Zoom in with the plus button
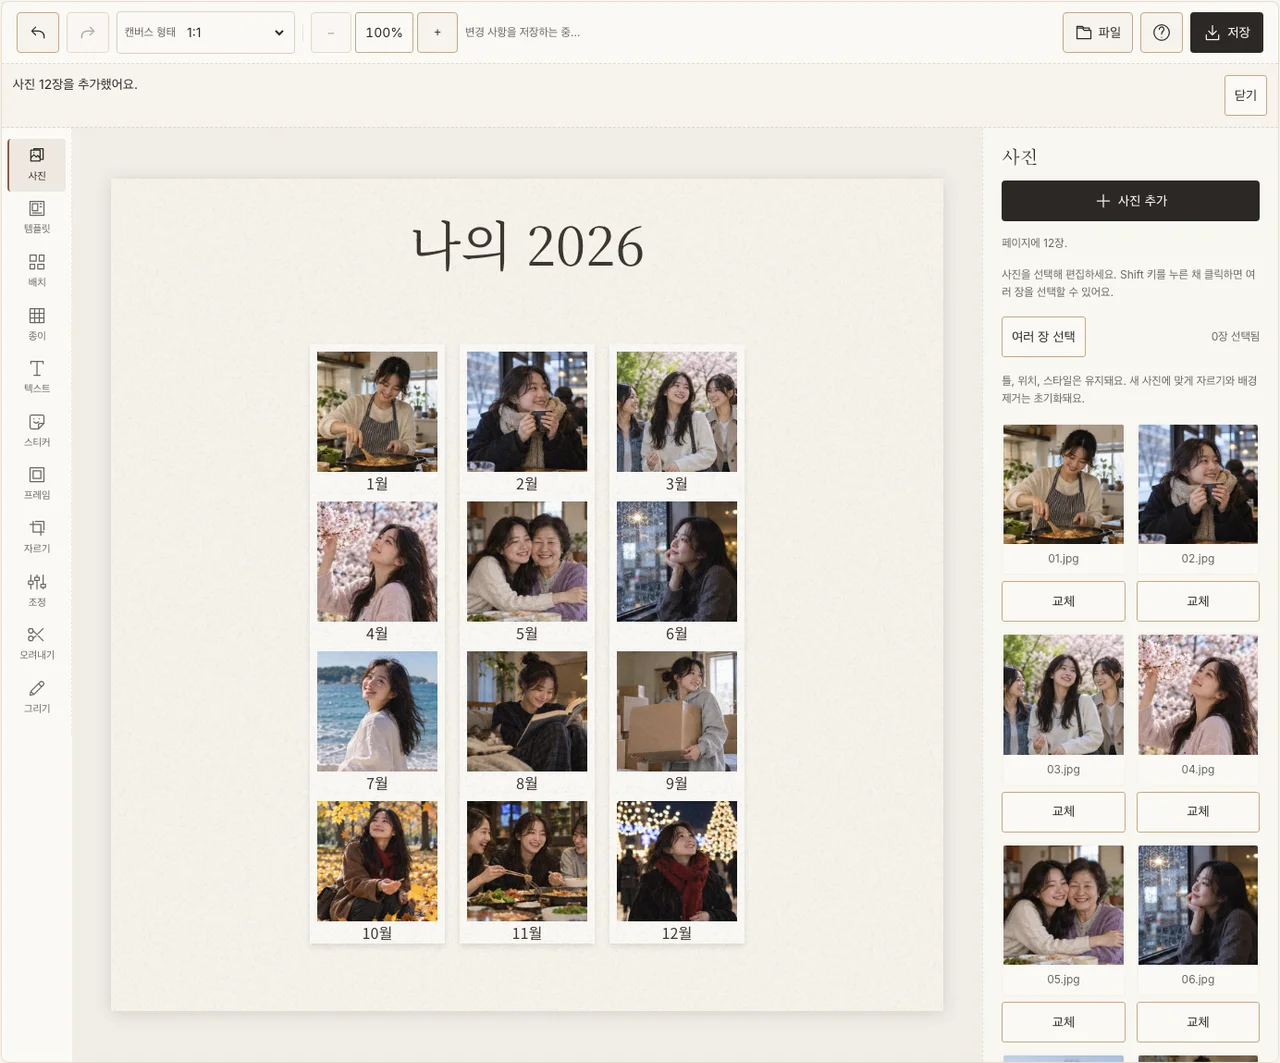This screenshot has width=1280, height=1063. tap(437, 32)
